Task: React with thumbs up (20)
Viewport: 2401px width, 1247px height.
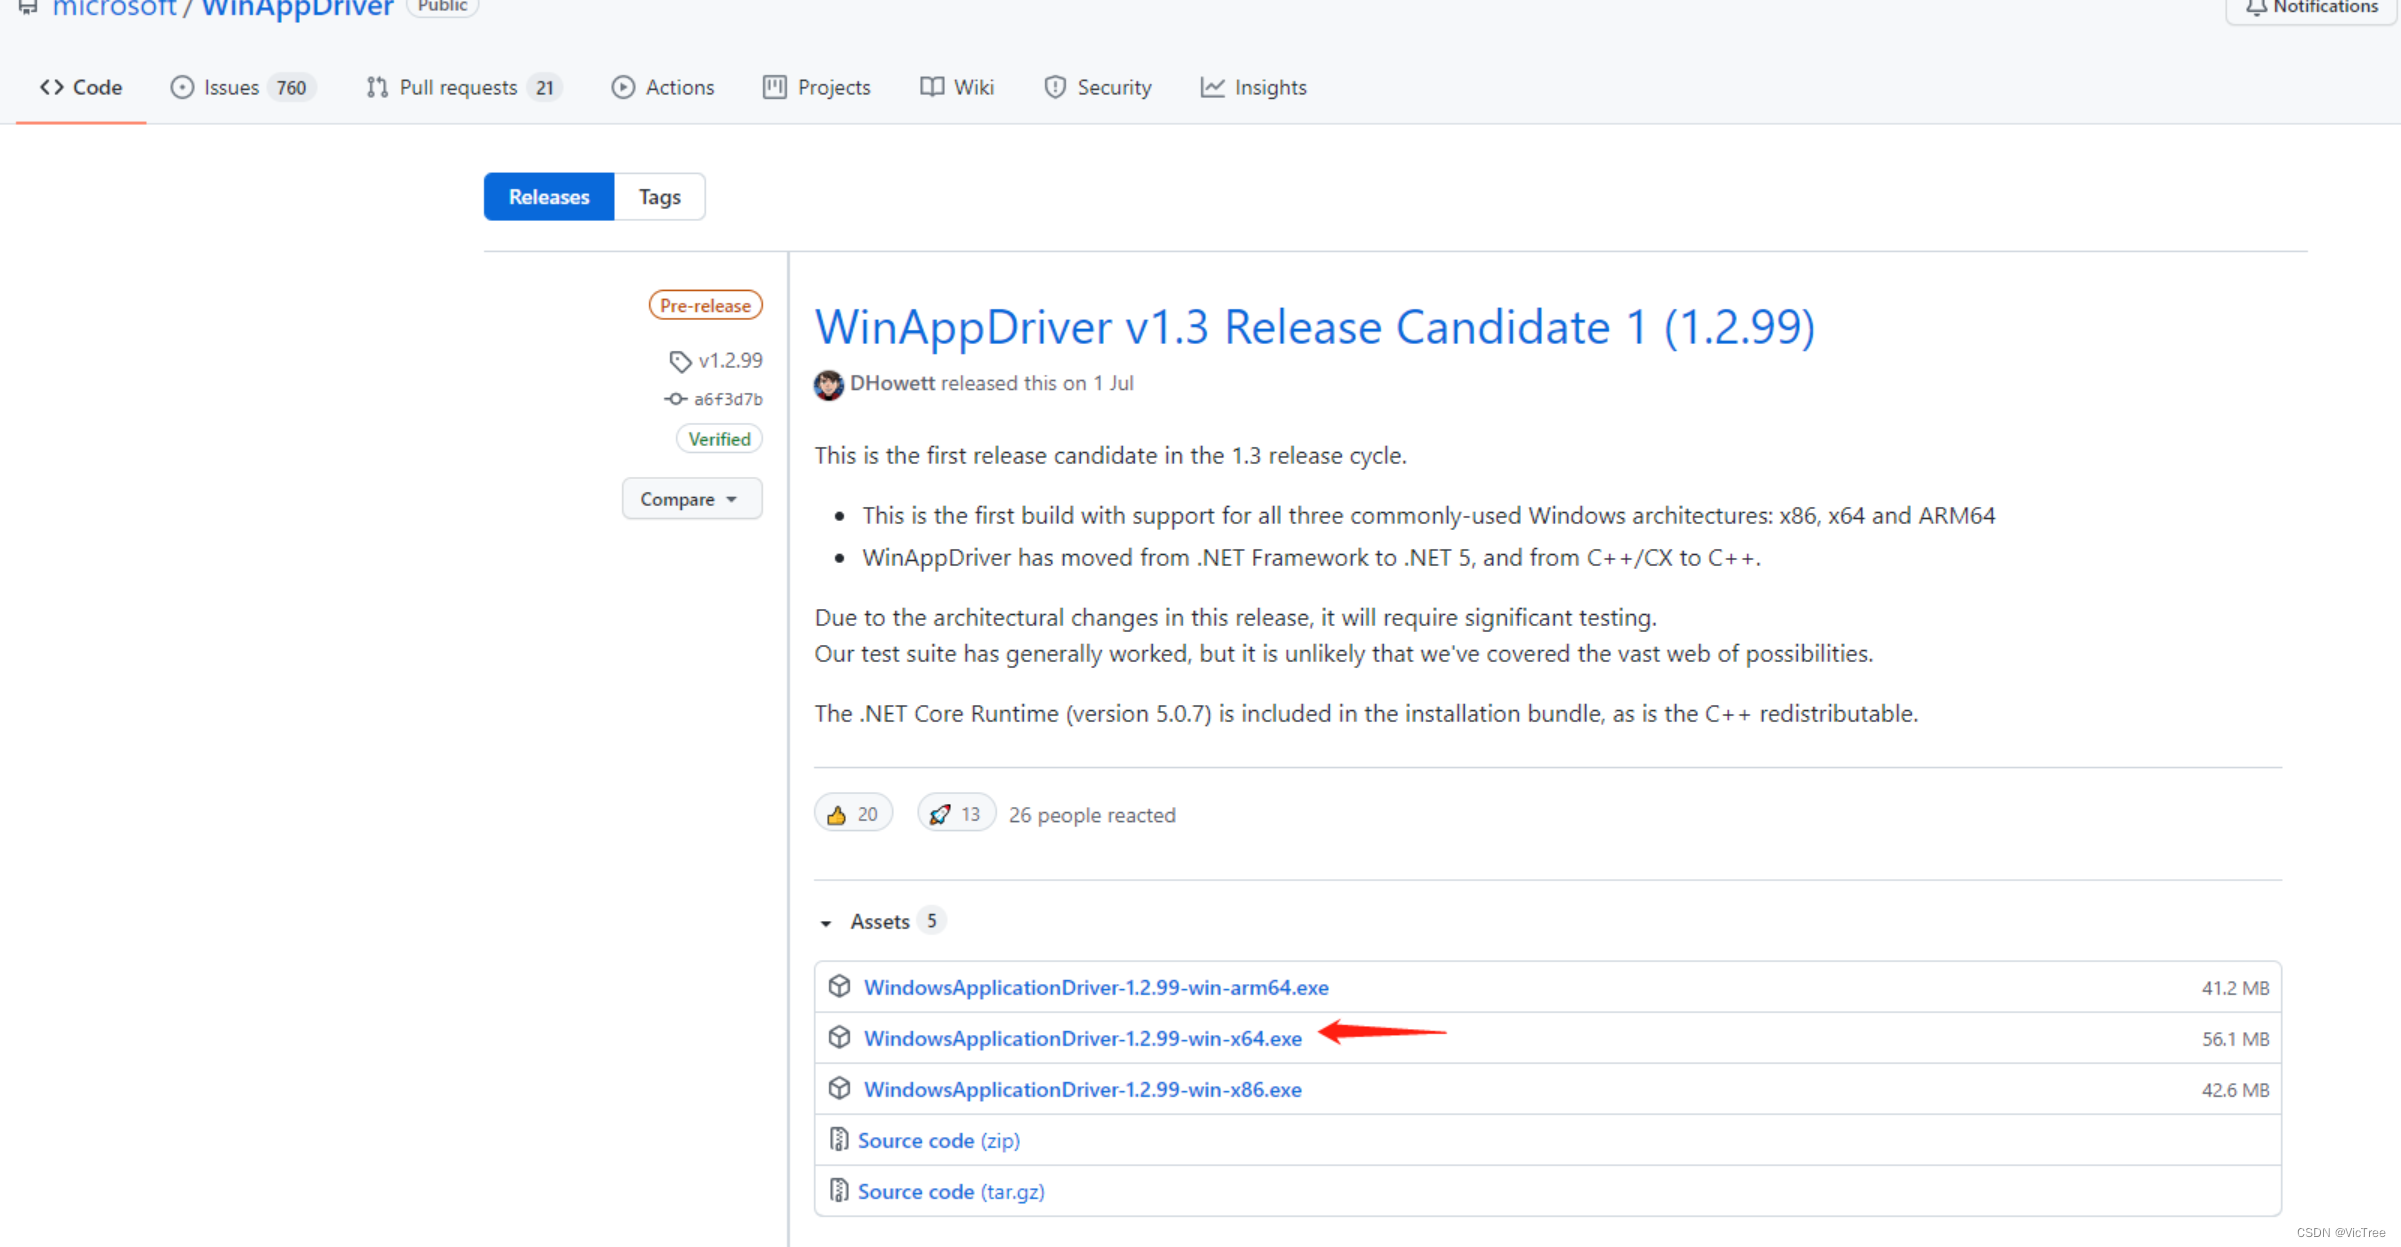Action: click(853, 814)
